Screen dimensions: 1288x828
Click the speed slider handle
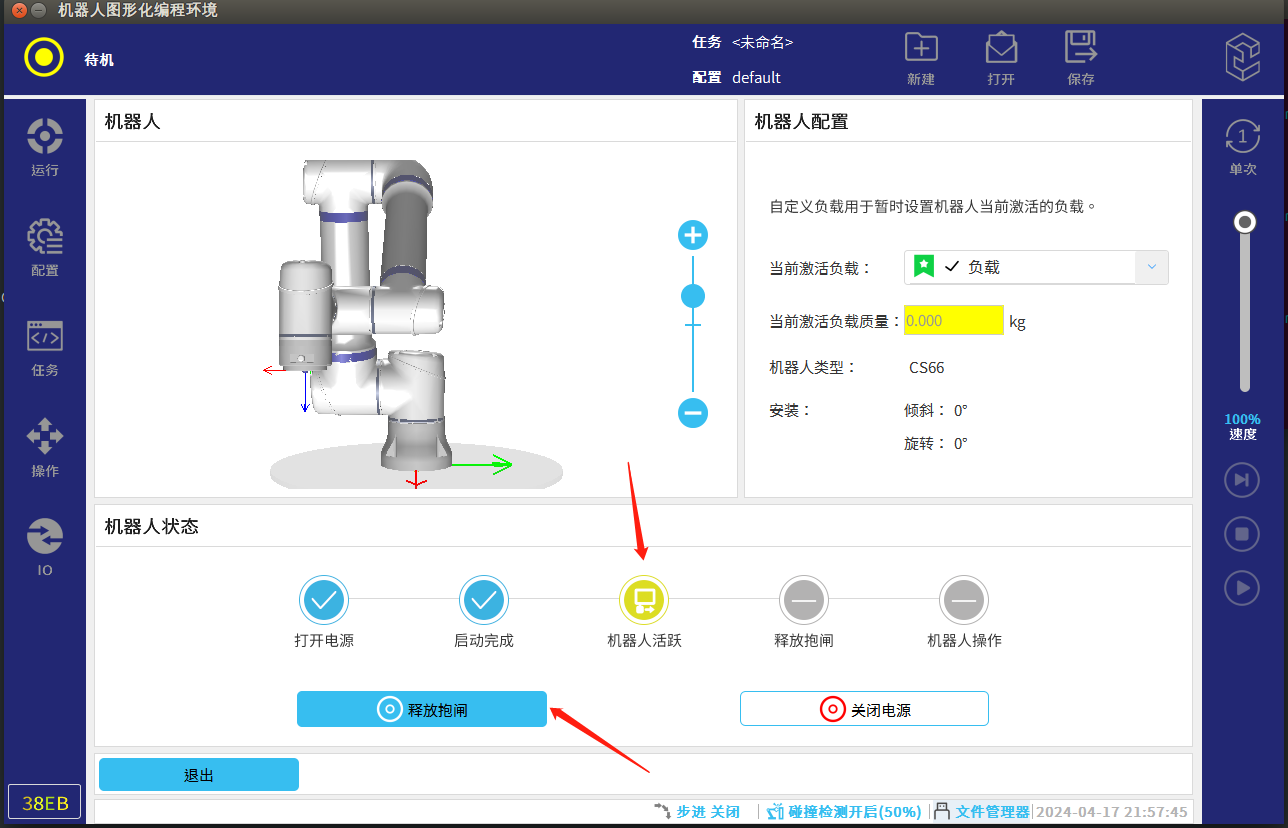click(x=1245, y=222)
